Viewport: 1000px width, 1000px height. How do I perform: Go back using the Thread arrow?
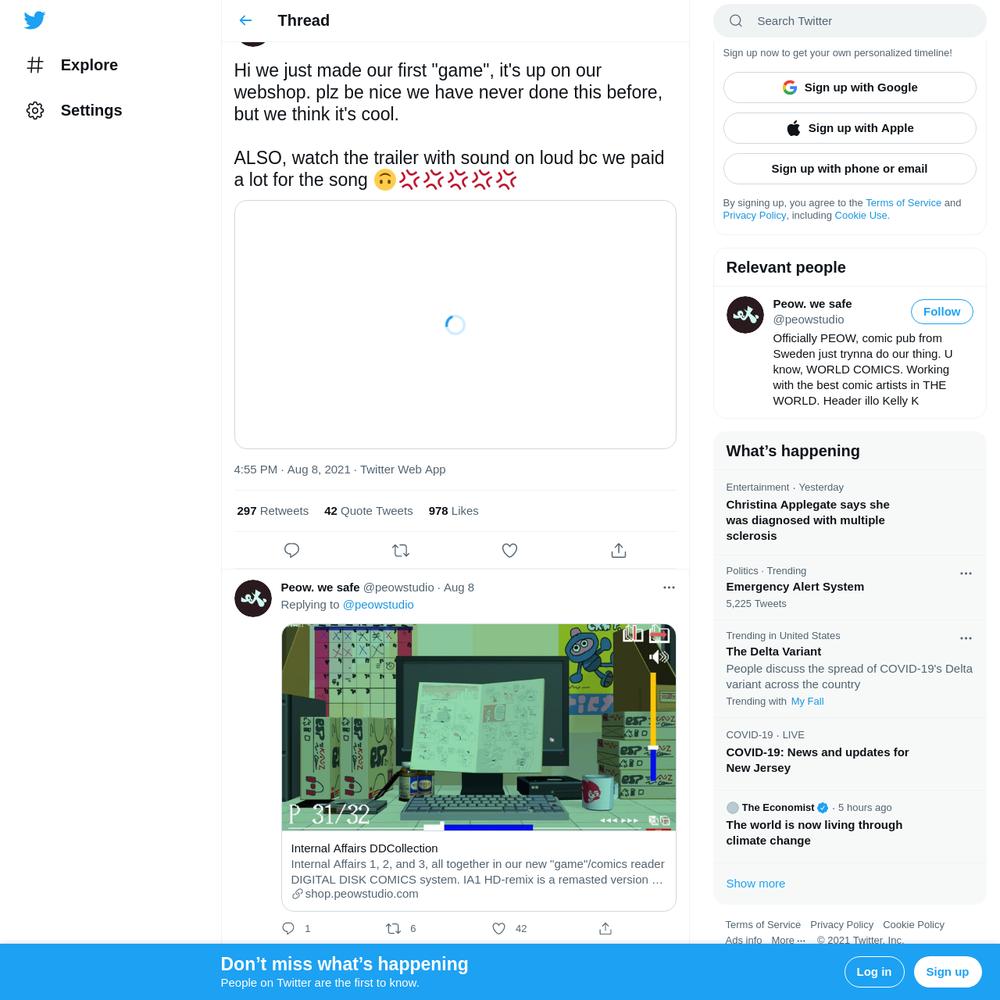[246, 20]
